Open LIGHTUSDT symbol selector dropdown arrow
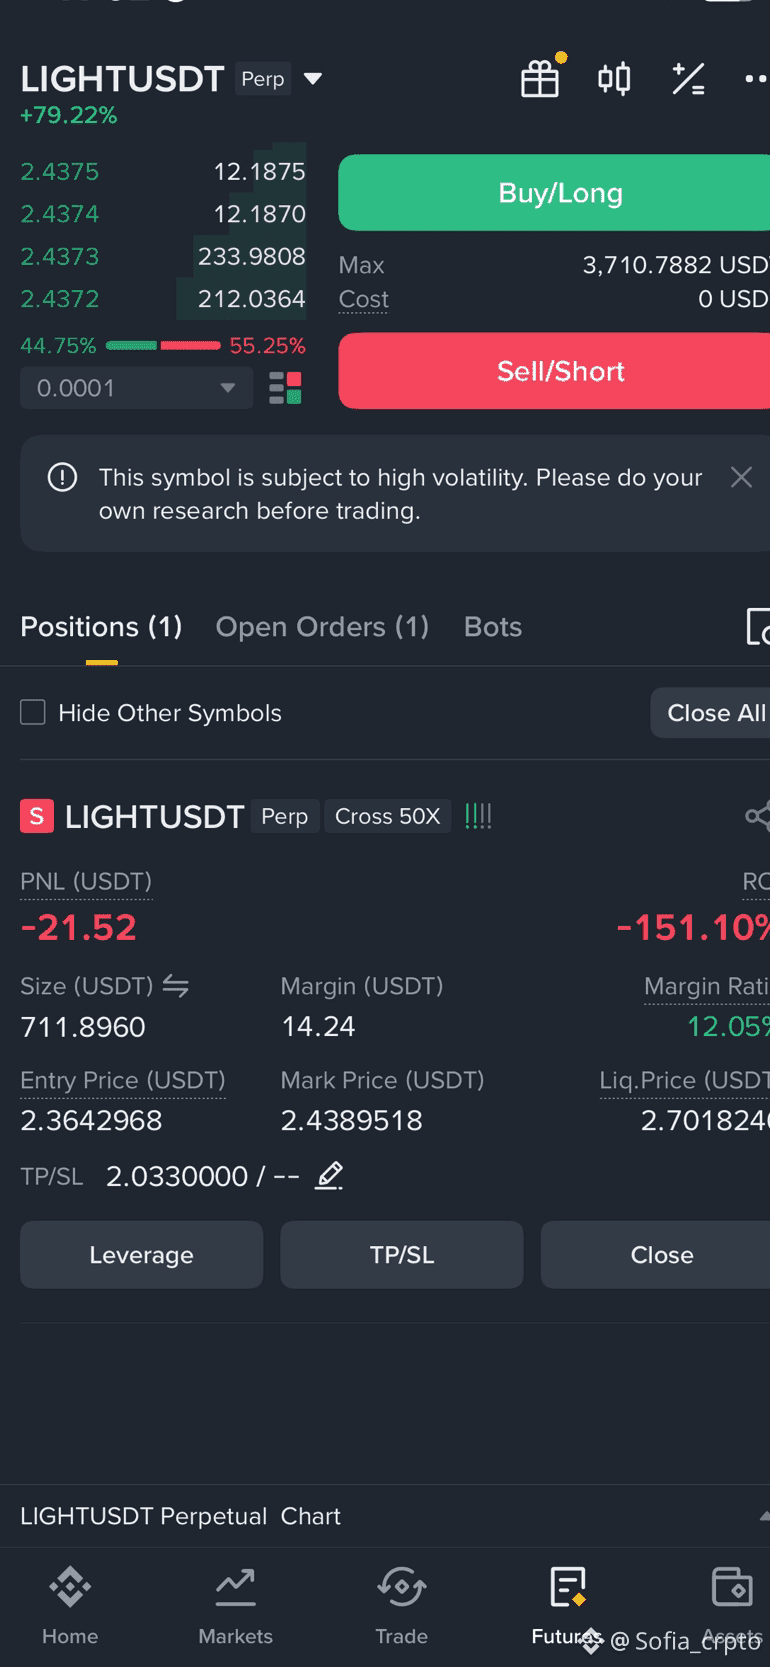Image resolution: width=770 pixels, height=1667 pixels. [x=313, y=78]
